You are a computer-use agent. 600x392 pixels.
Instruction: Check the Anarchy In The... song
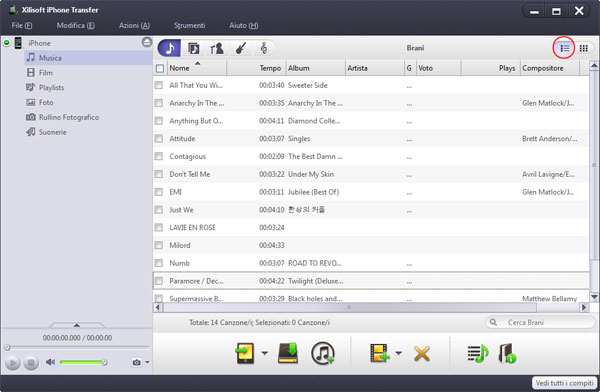click(159, 103)
